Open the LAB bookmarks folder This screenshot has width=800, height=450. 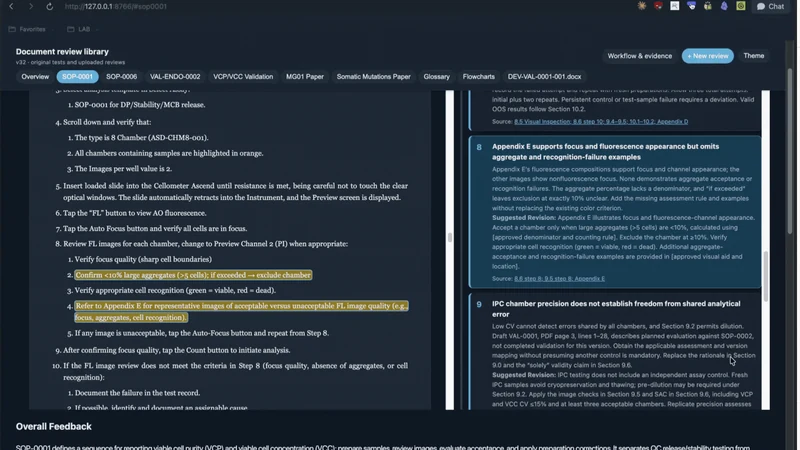tap(79, 29)
